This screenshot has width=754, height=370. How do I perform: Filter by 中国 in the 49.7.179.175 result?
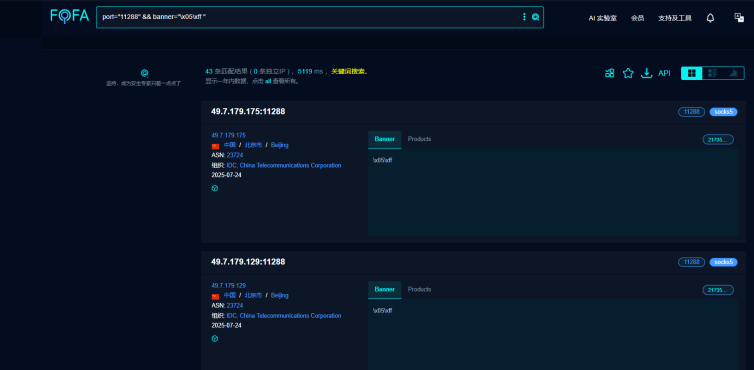point(229,145)
